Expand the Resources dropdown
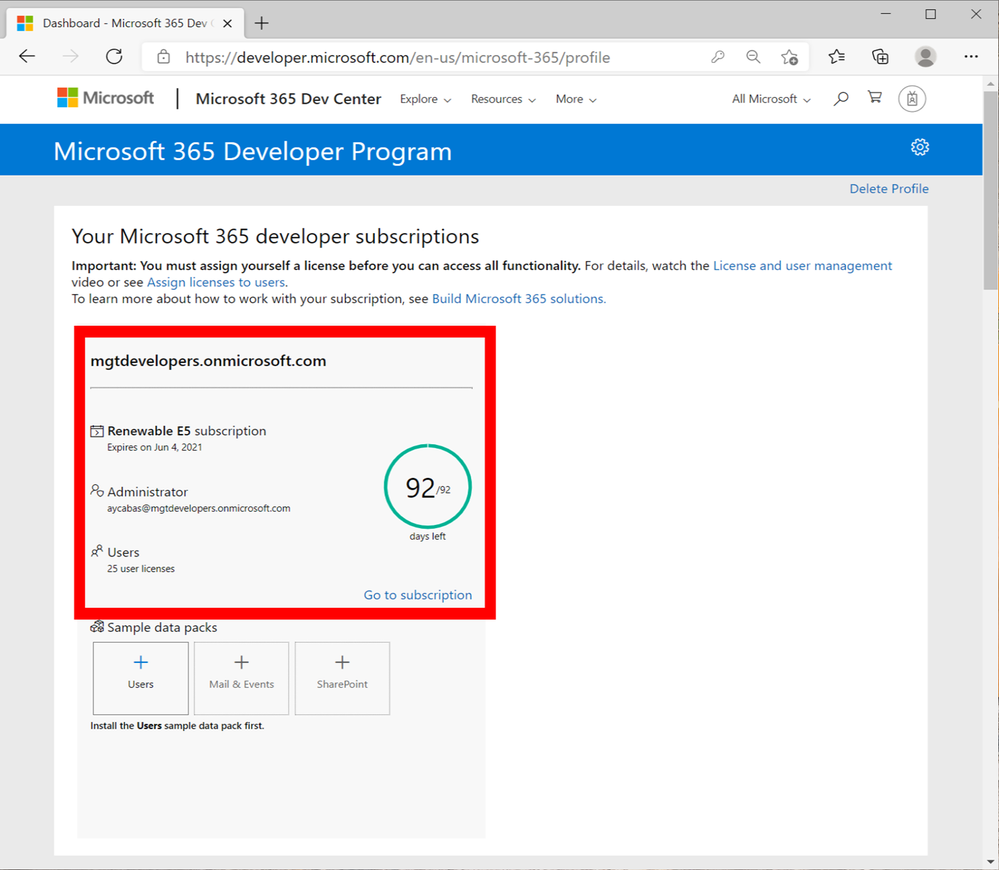Screen dimensions: 999x870 503,99
